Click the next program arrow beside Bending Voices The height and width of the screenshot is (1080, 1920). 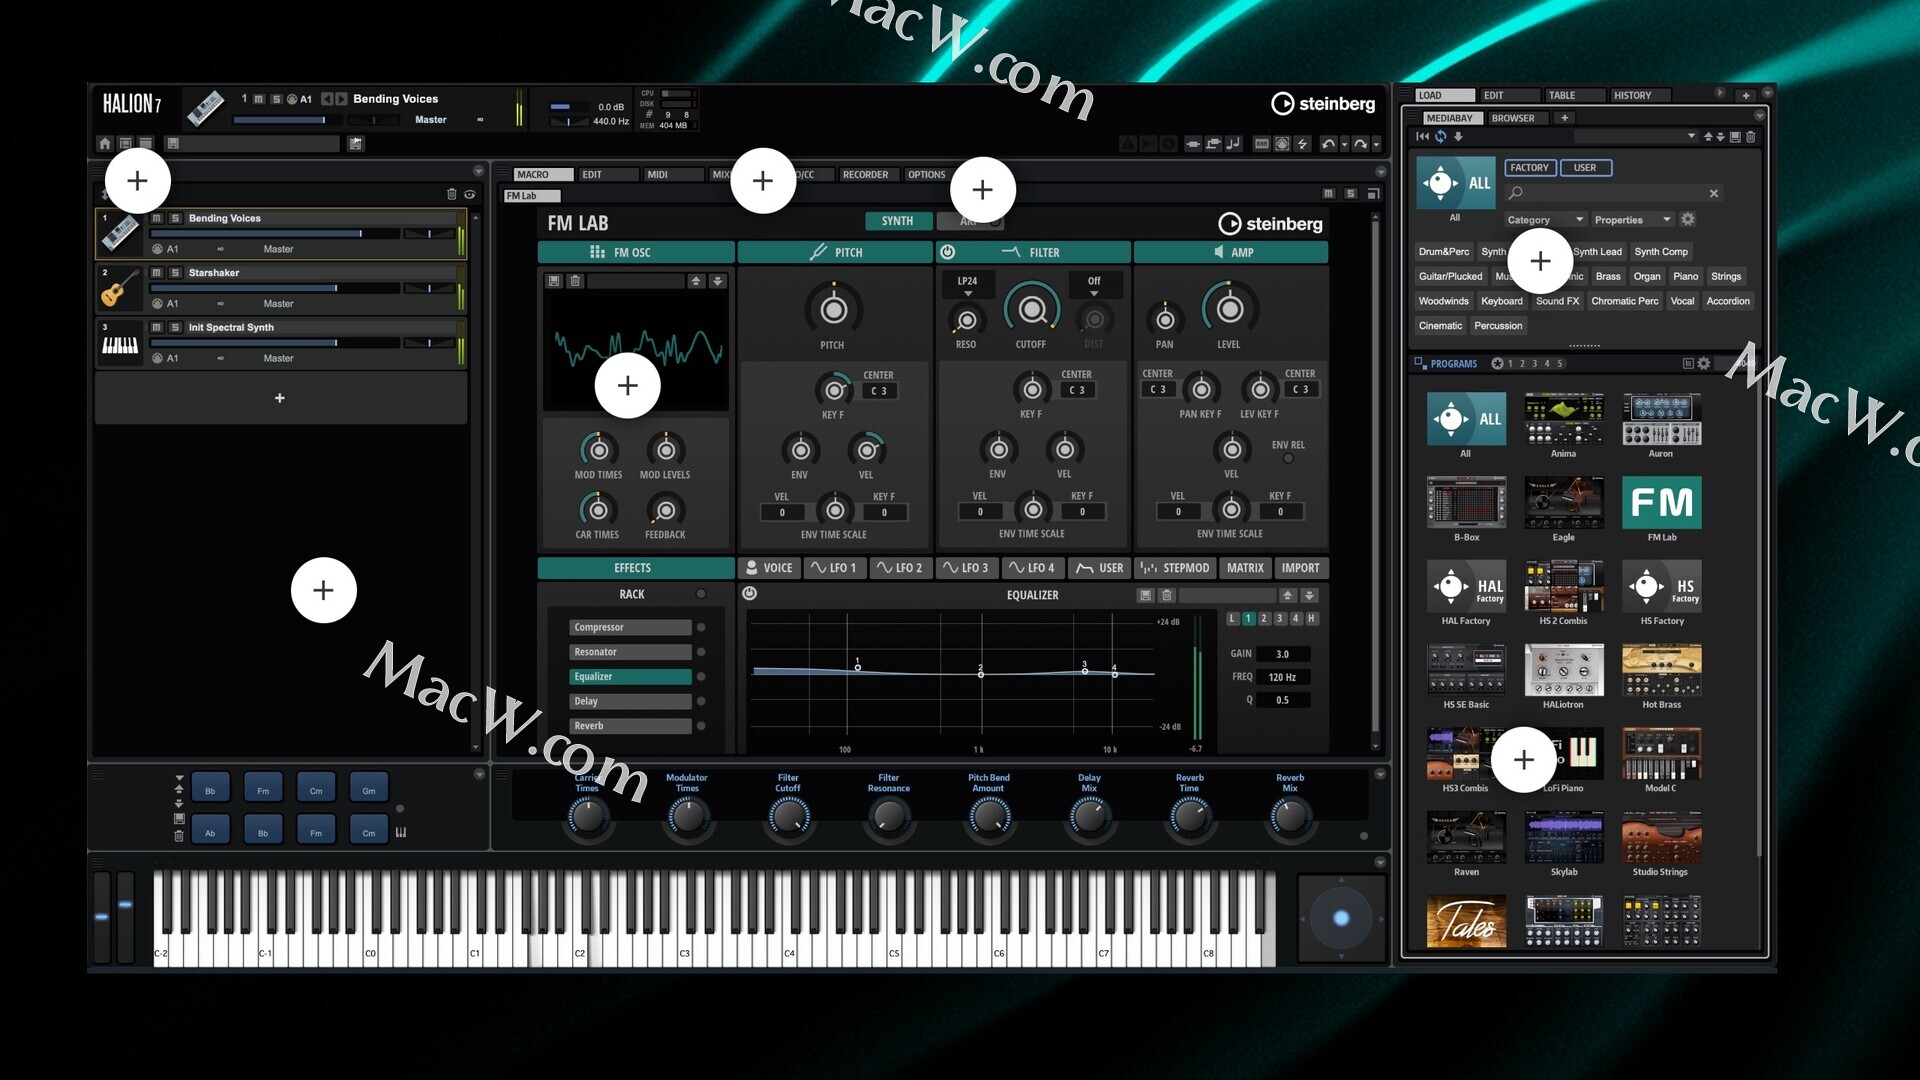point(342,99)
